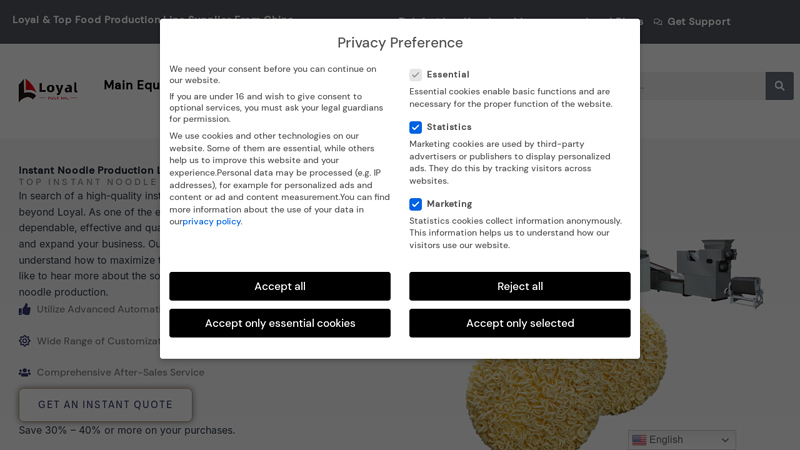
Task: Click the search magnifier icon
Action: click(779, 86)
